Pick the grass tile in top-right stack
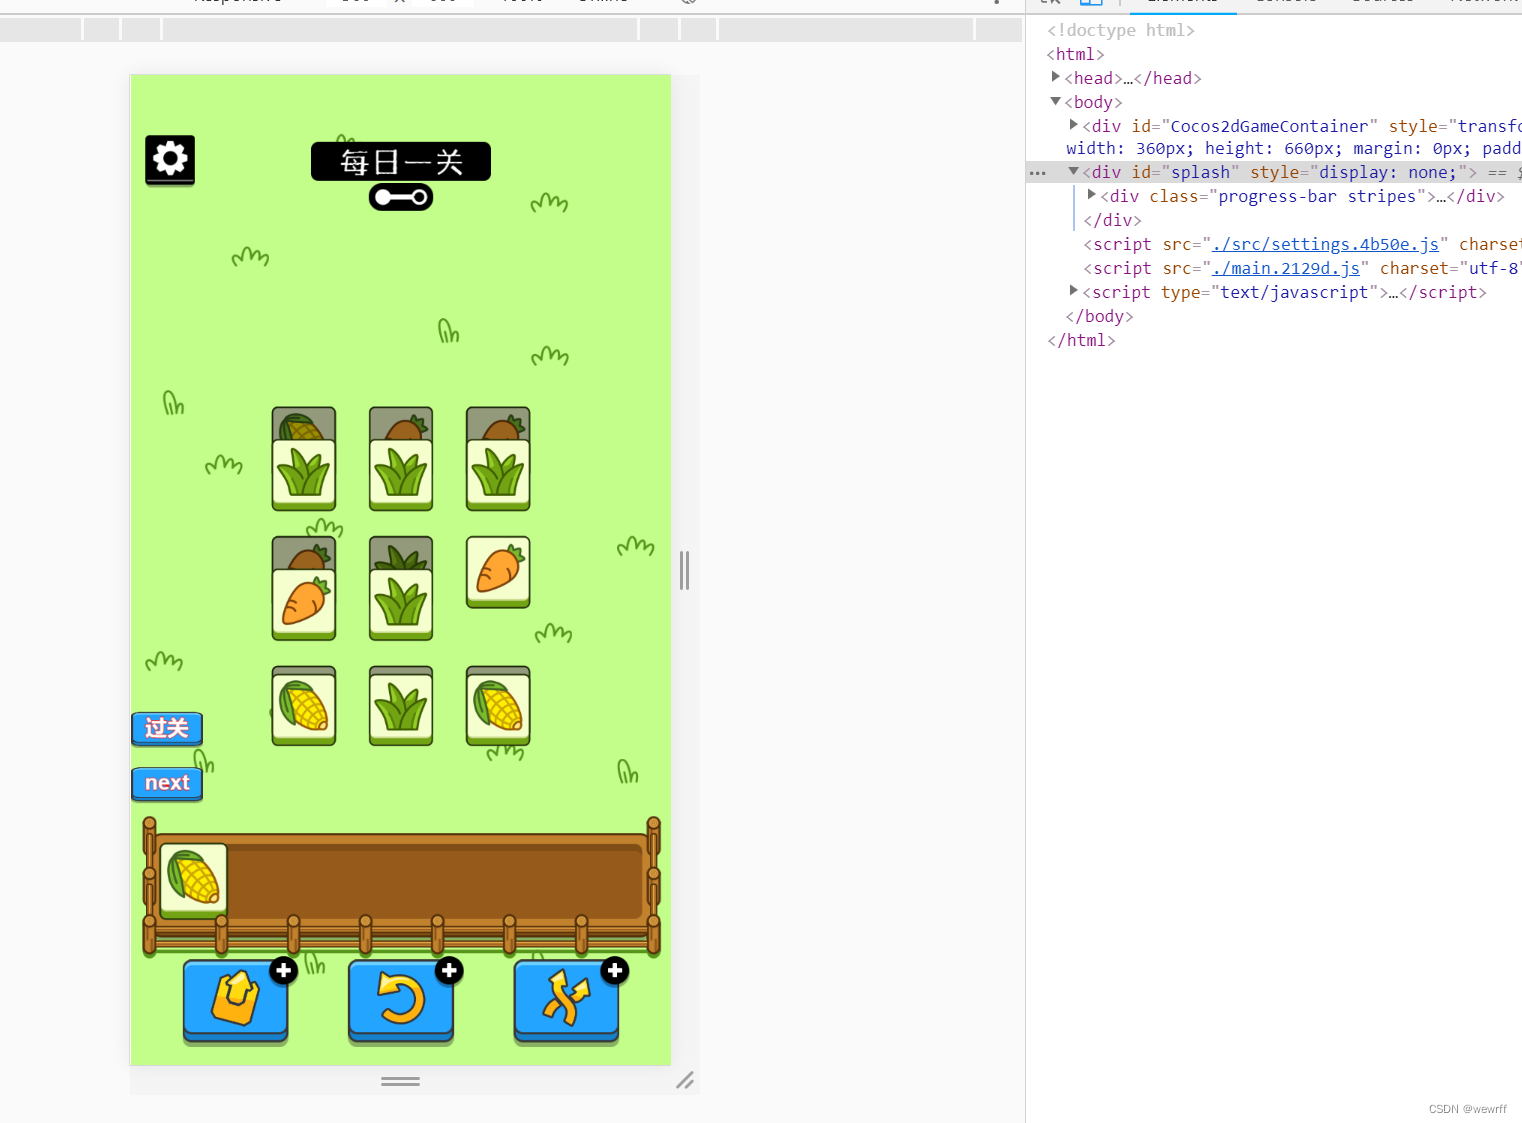 (498, 474)
